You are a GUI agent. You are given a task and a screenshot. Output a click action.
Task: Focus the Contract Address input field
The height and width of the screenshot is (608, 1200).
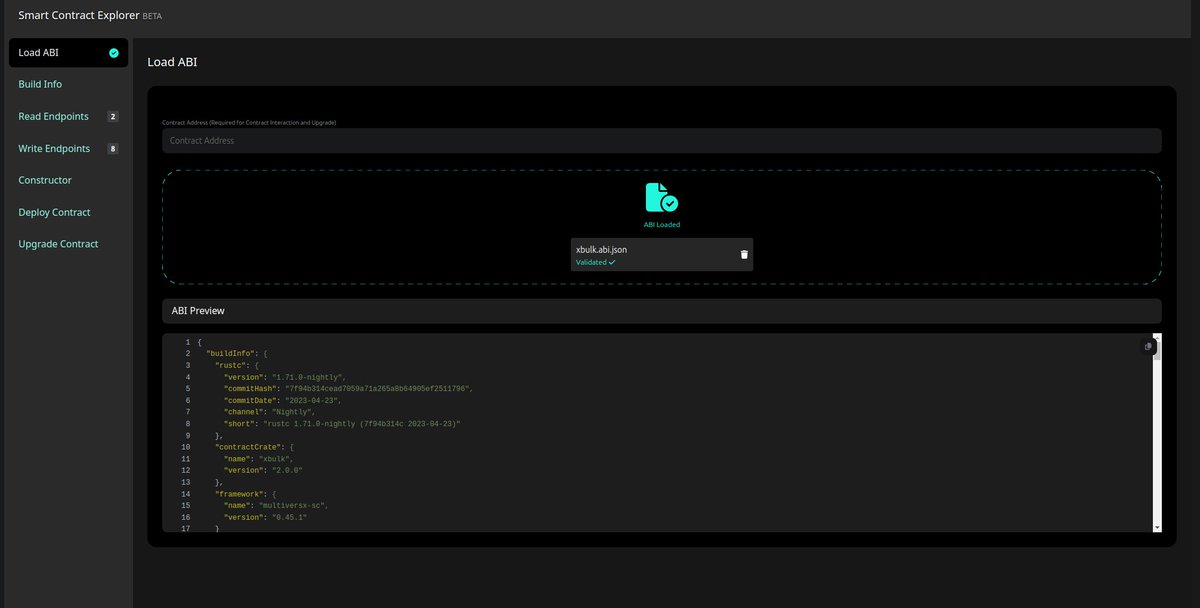tap(661, 141)
